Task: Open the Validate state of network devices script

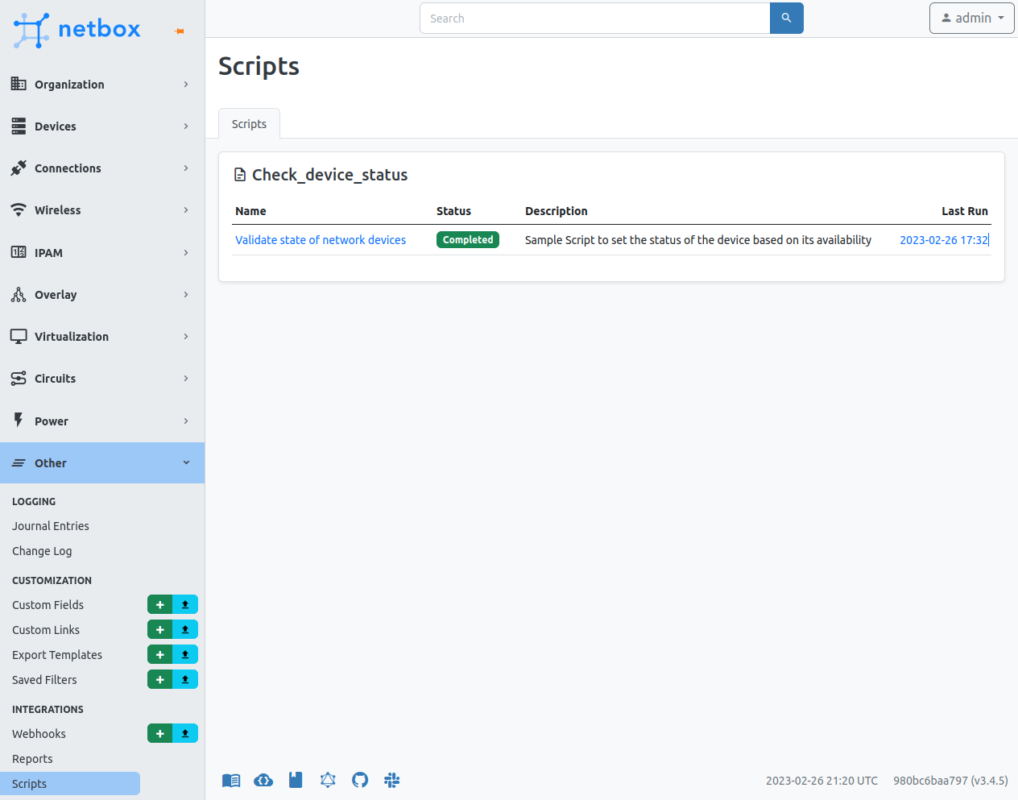Action: 320,240
